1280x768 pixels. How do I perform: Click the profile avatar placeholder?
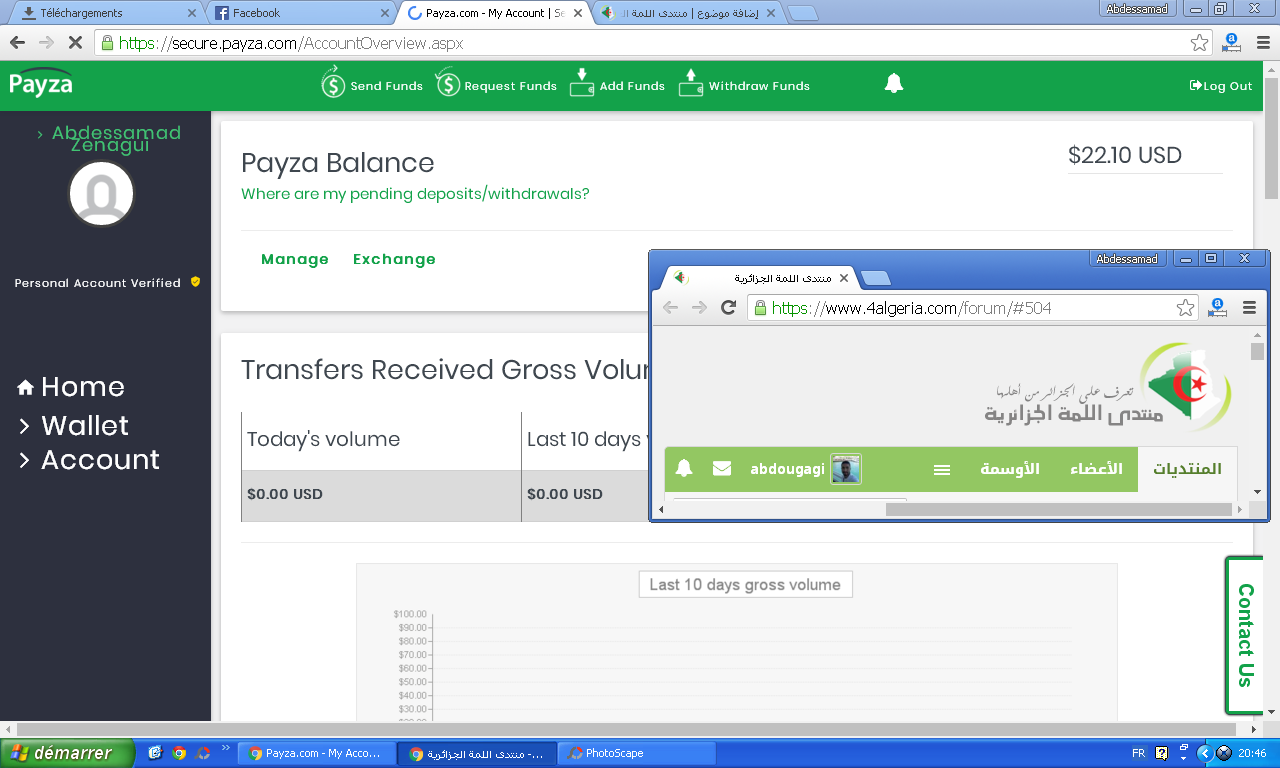(101, 193)
